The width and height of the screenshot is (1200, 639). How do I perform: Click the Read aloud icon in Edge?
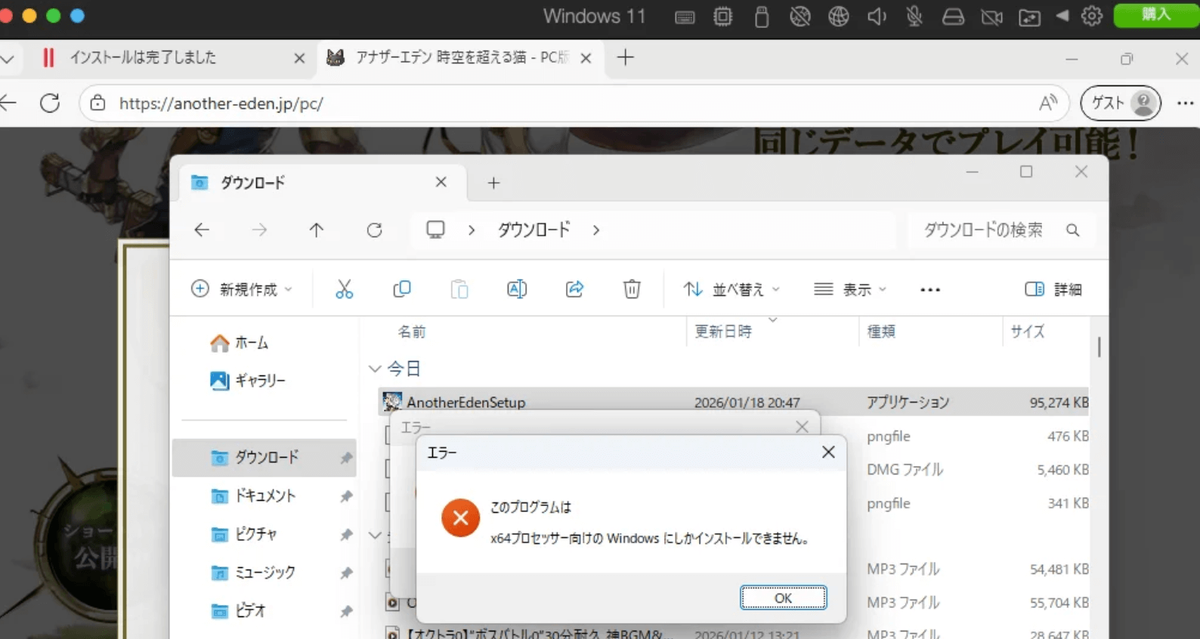[1048, 102]
